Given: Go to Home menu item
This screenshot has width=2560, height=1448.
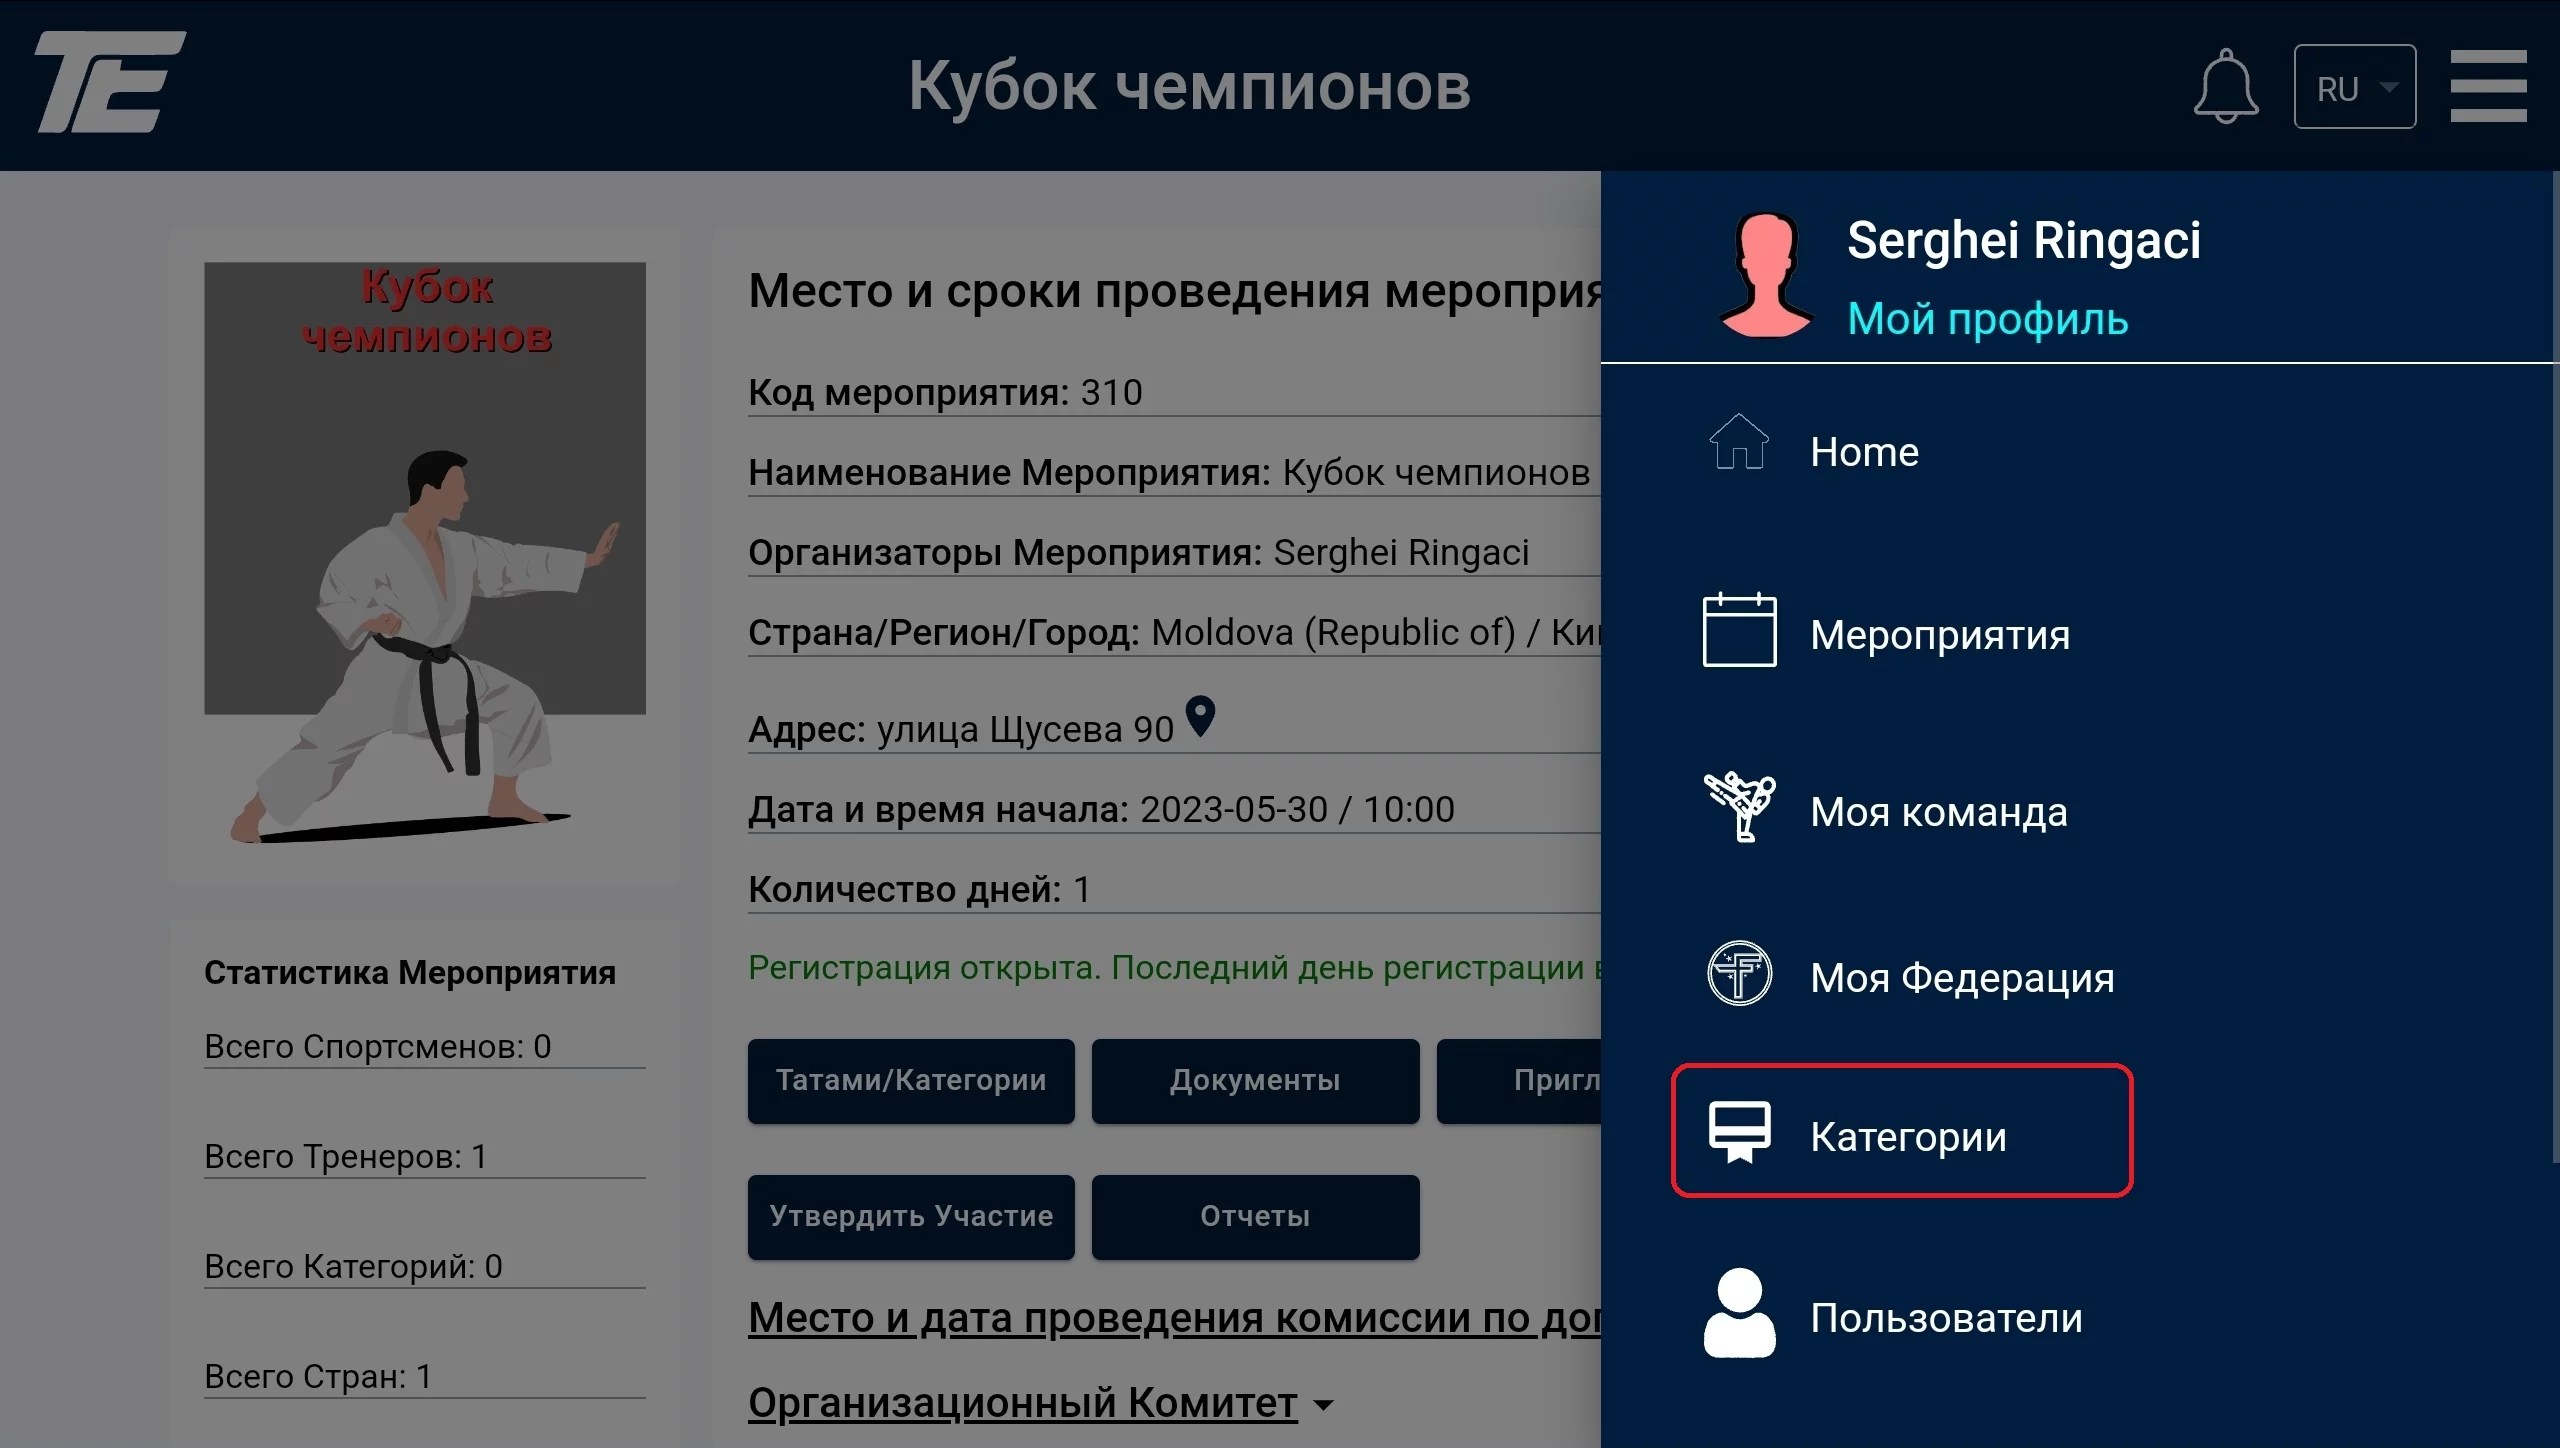Looking at the screenshot, I should pos(1864,452).
